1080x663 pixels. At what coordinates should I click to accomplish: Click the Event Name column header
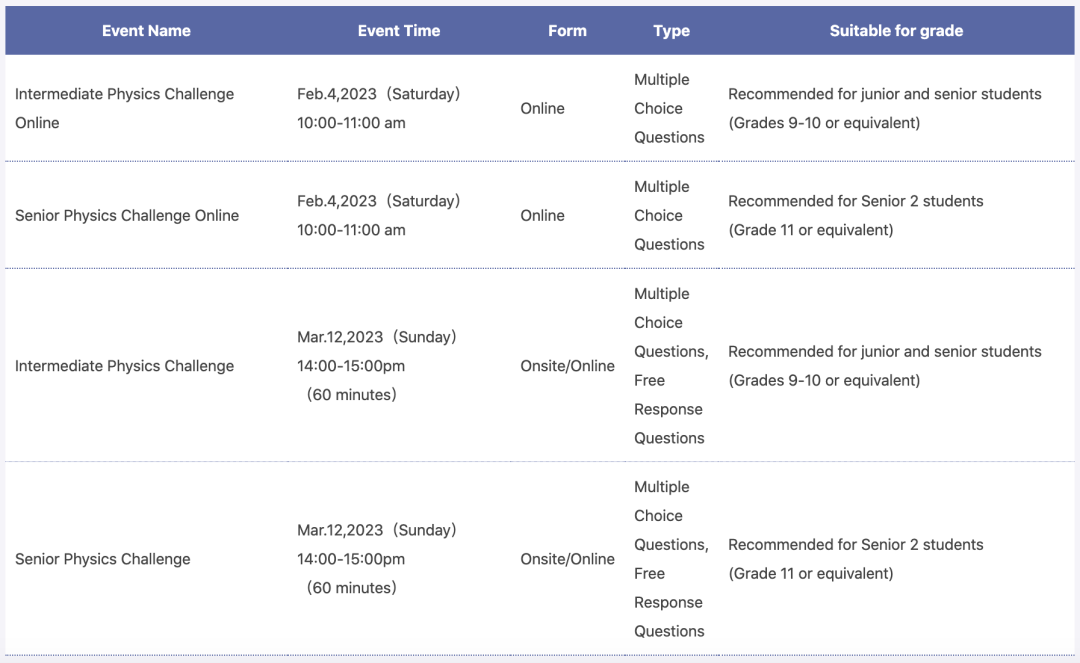pos(146,31)
